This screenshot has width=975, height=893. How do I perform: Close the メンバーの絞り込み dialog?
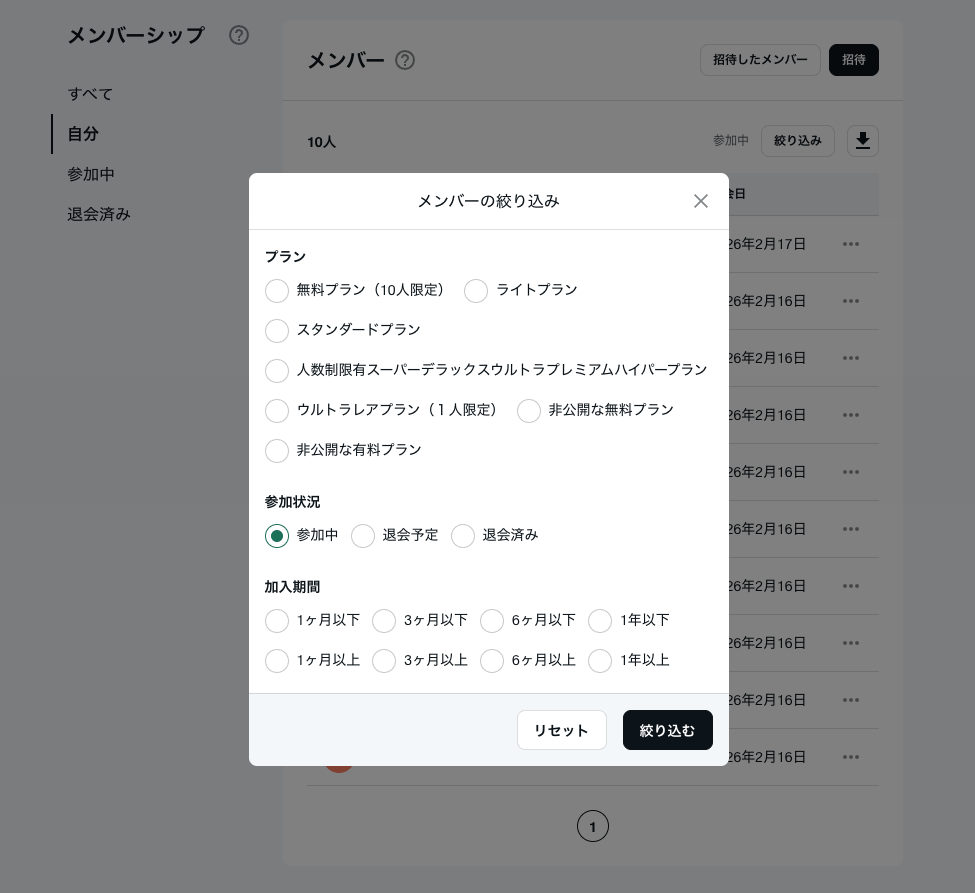[701, 201]
